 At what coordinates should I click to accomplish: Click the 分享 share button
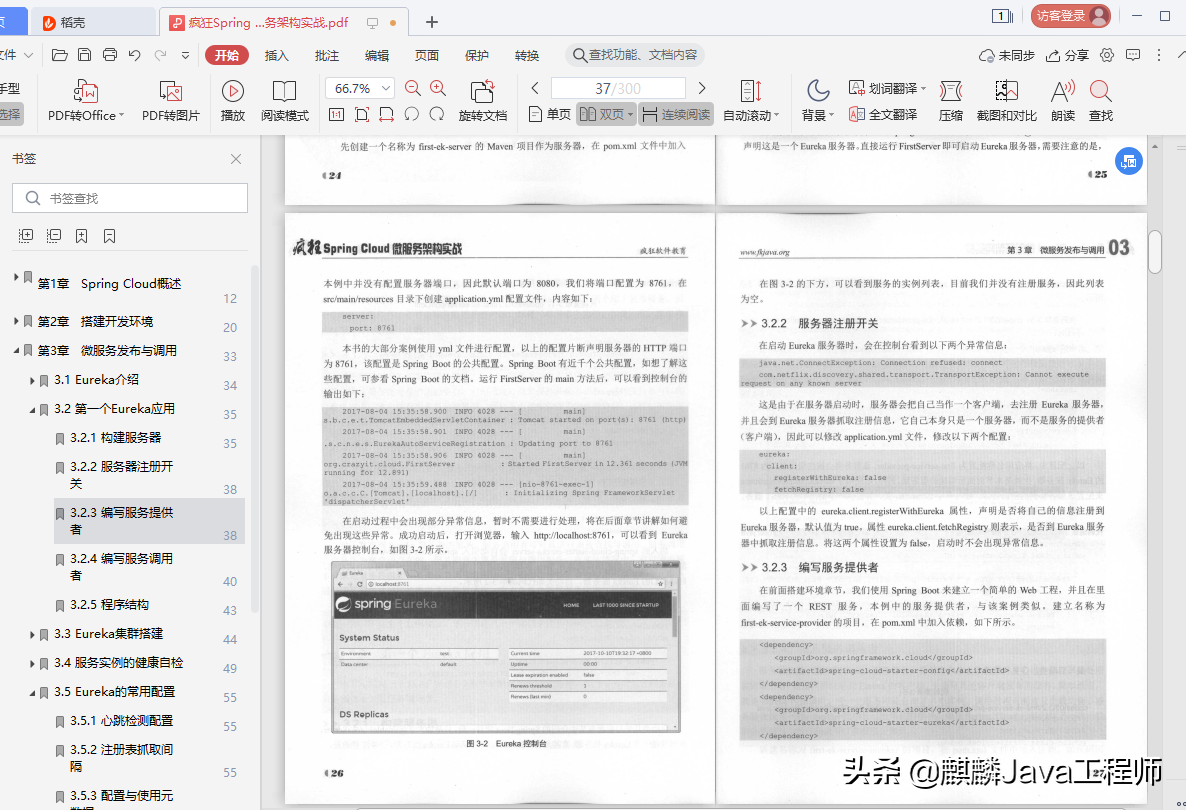tap(1067, 55)
